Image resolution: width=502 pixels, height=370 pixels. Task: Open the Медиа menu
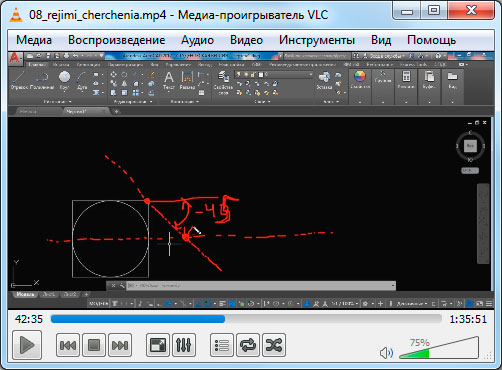click(34, 40)
